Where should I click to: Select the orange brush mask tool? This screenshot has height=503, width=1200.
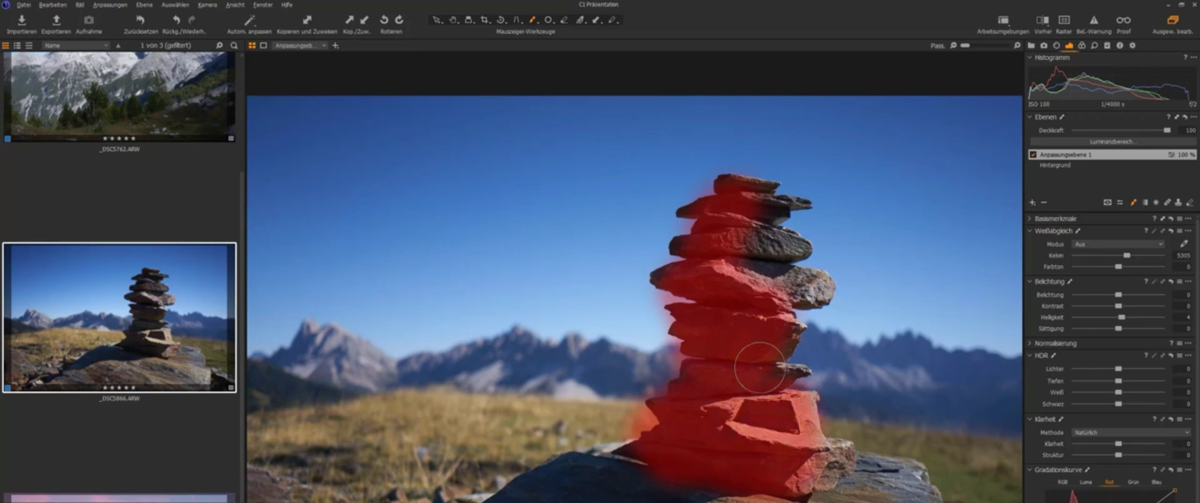pyautogui.click(x=533, y=19)
